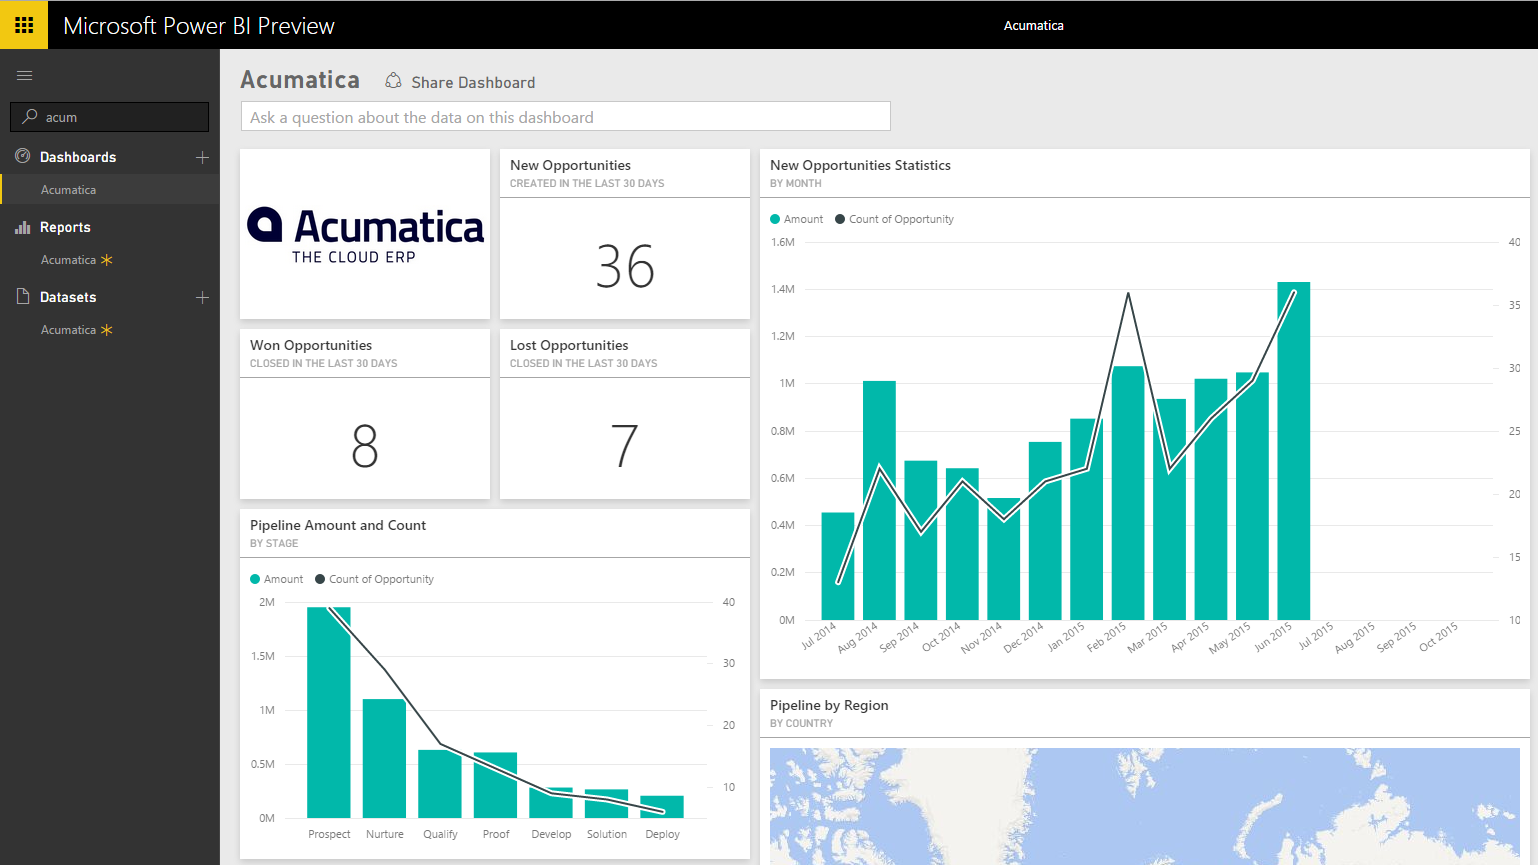Screen dimensions: 1538x865
Task: Open the New Opportunities tile showing 36
Action: (625, 234)
